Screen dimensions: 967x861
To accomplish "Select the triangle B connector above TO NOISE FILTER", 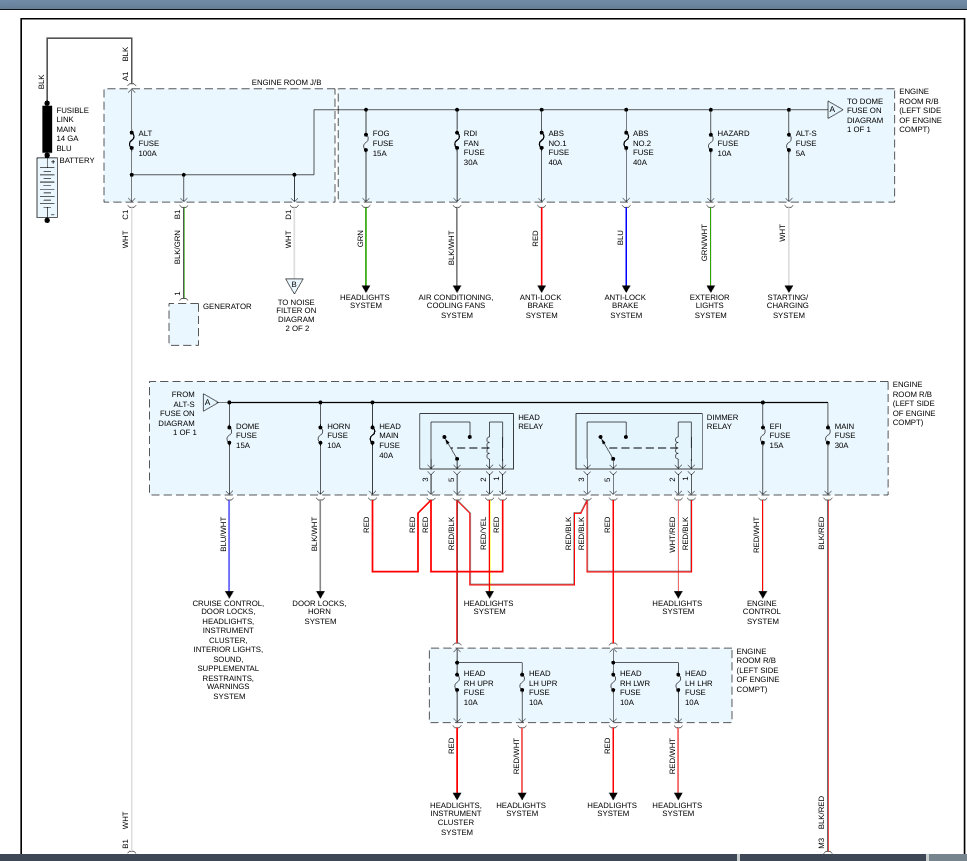I will pos(294,286).
